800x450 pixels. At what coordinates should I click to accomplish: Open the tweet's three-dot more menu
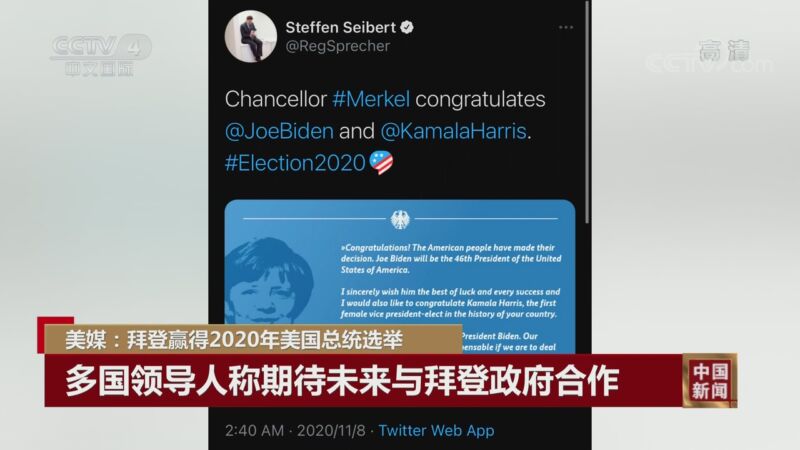point(566,28)
